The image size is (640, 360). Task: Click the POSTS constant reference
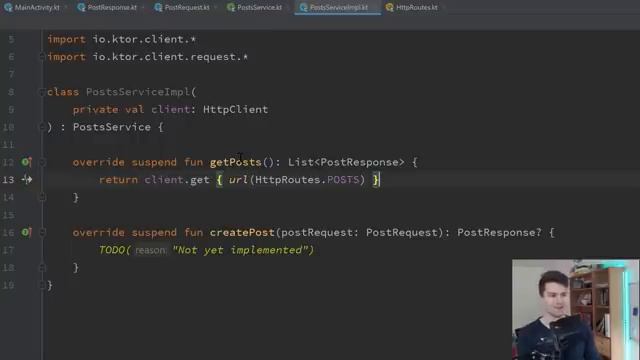click(x=343, y=180)
